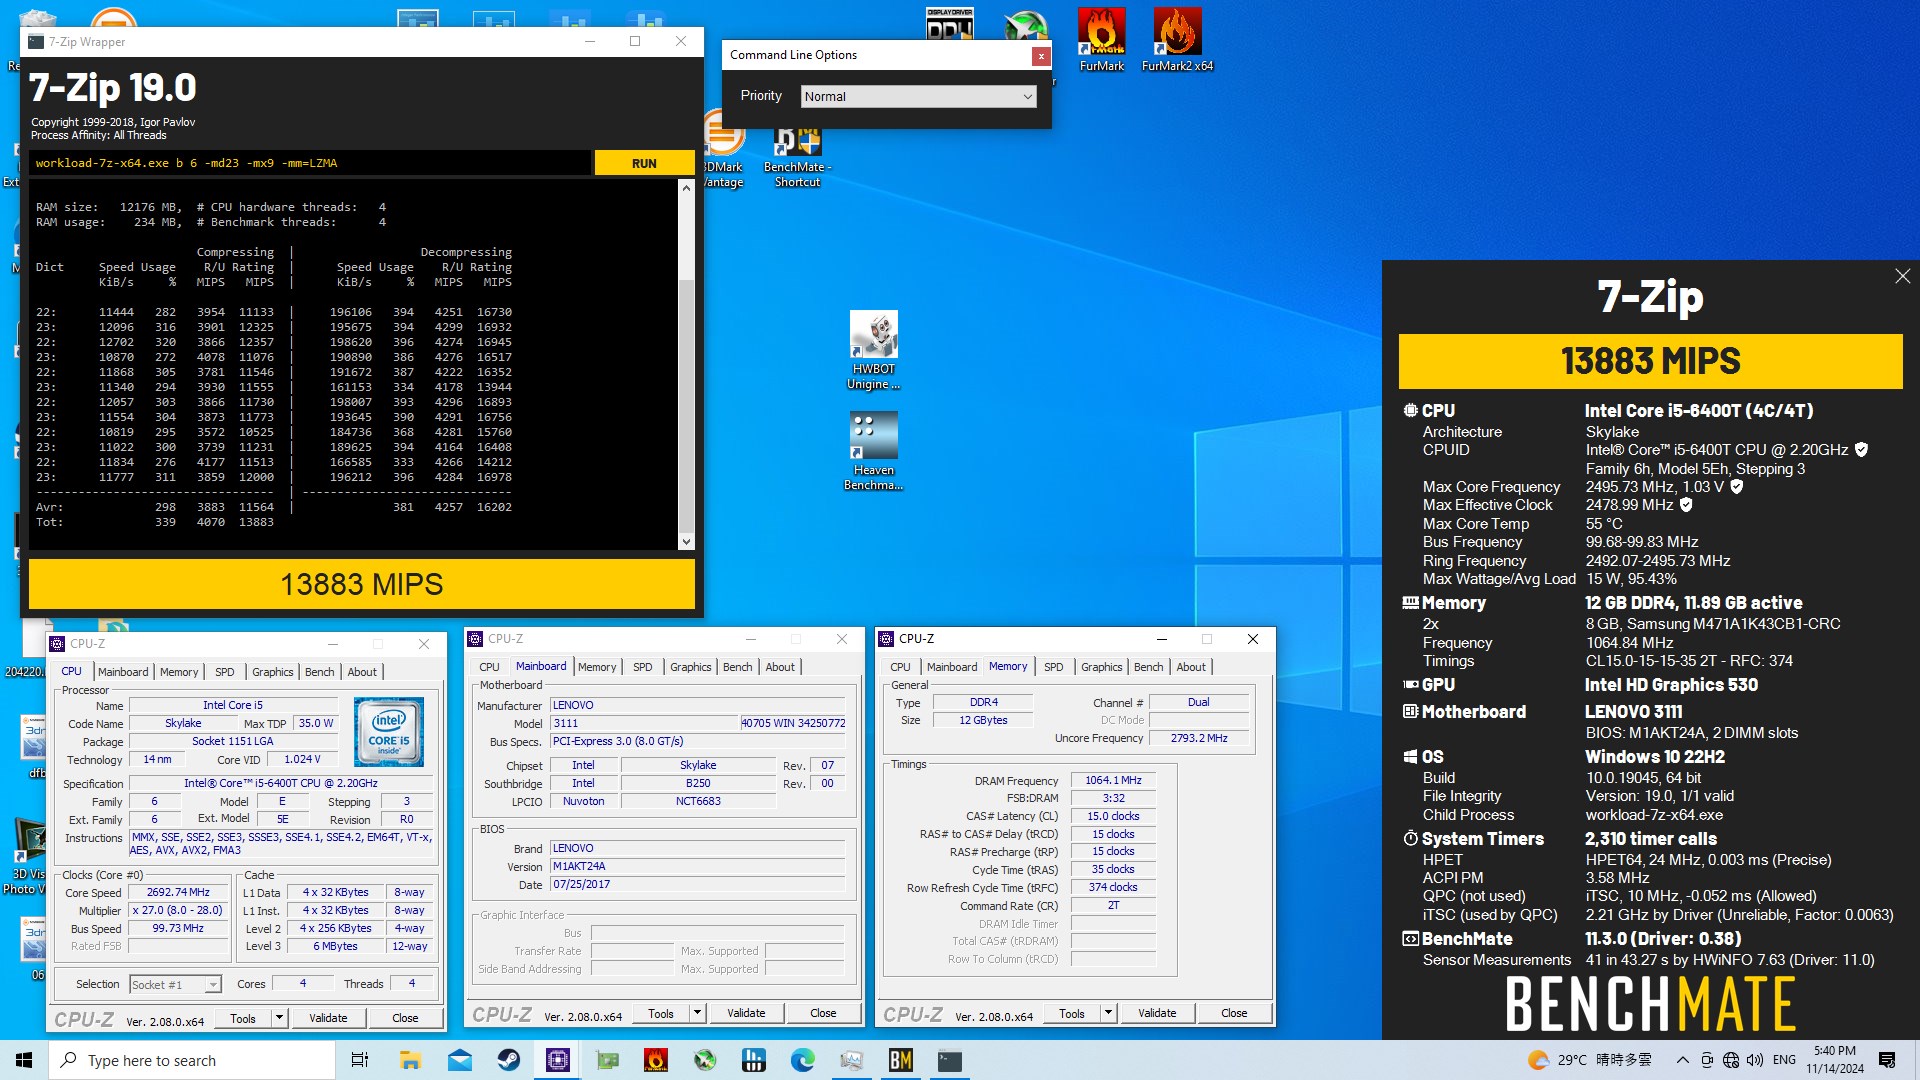This screenshot has width=1920, height=1080.
Task: Open FurMark2 x64 desktop shortcut
Action: click(x=1177, y=40)
